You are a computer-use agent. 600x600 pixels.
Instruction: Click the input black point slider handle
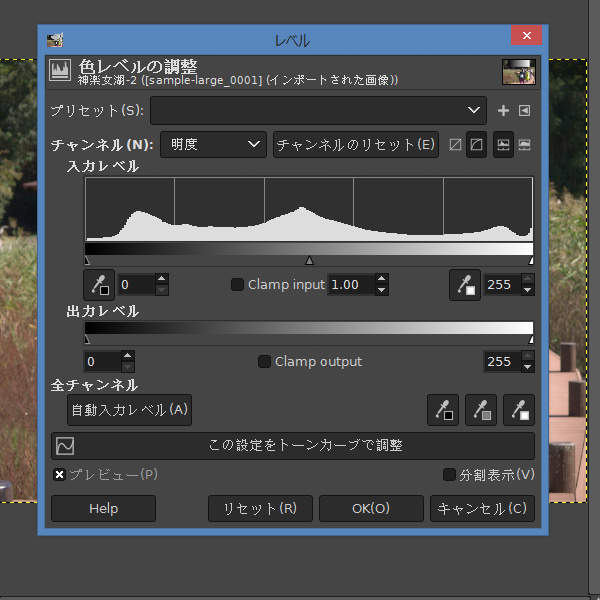coord(87,261)
